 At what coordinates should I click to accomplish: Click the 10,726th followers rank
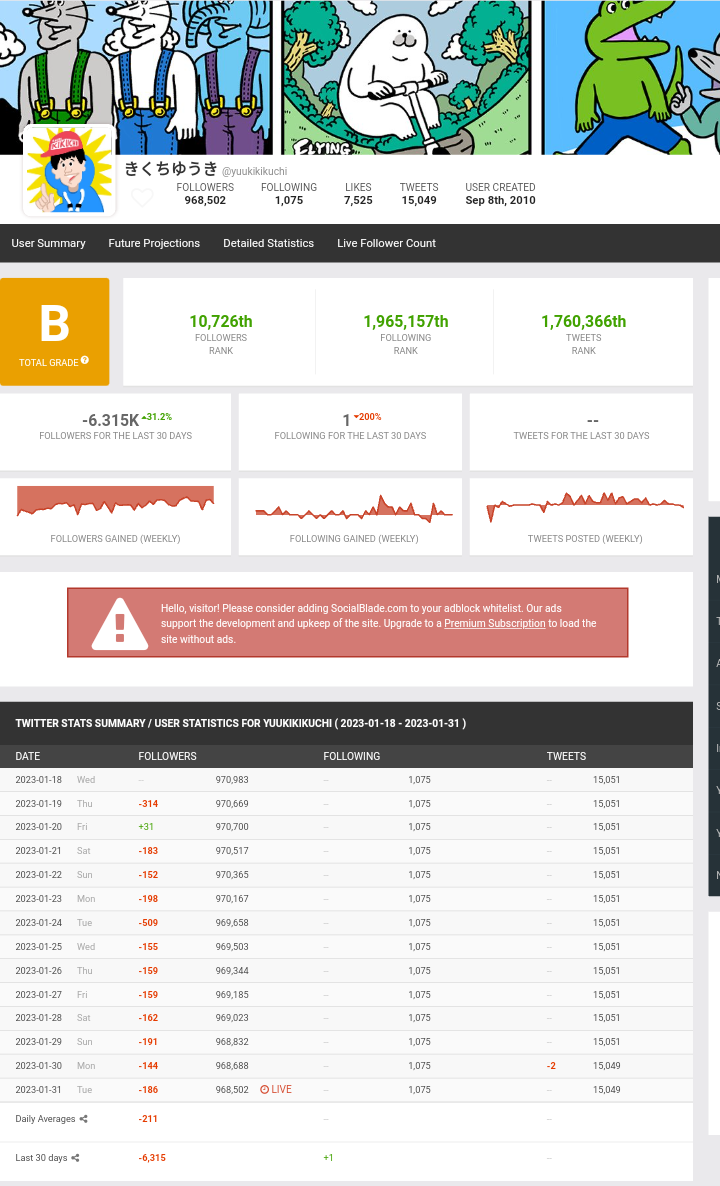[221, 321]
